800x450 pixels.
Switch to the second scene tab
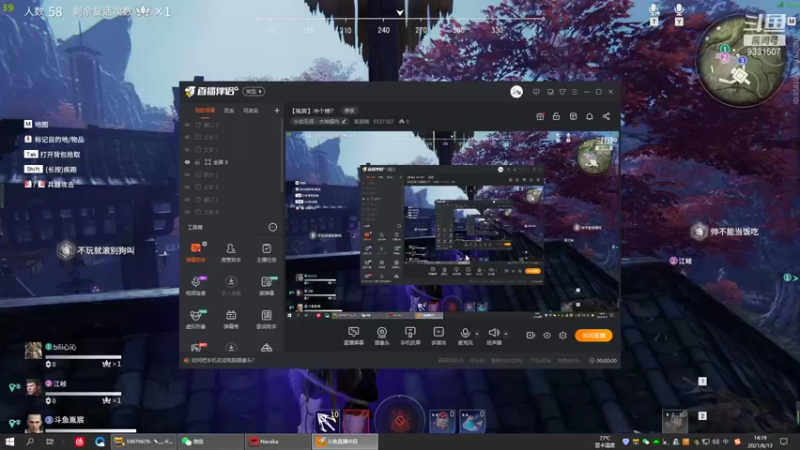click(x=229, y=110)
